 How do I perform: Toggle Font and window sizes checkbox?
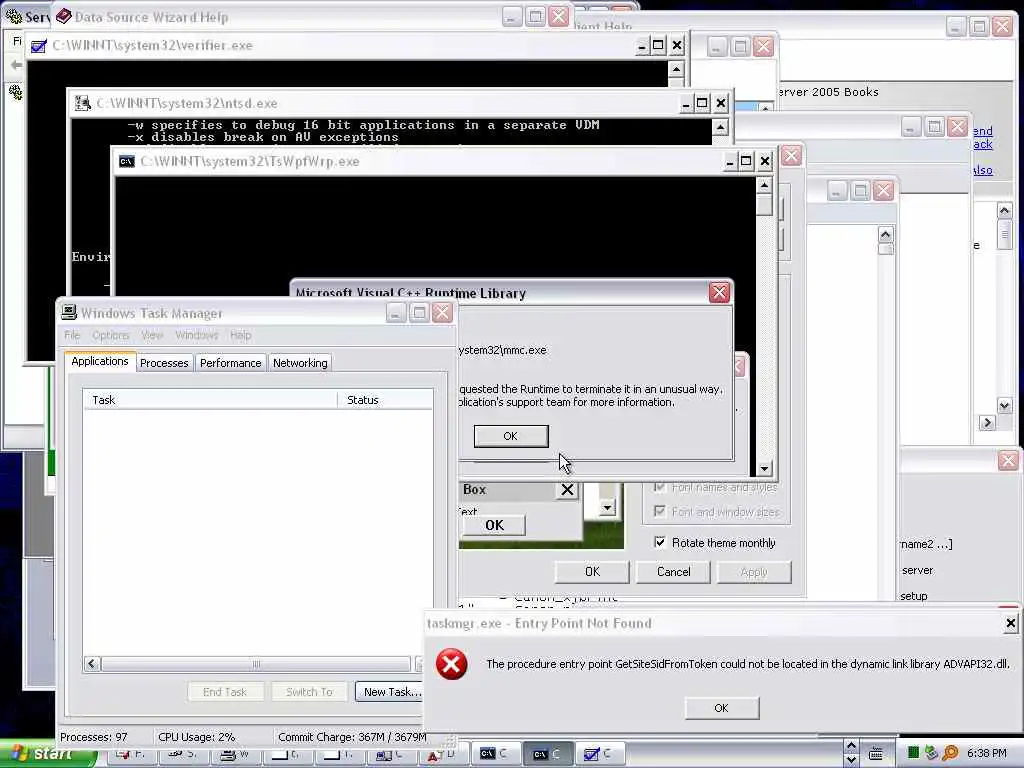click(x=660, y=511)
